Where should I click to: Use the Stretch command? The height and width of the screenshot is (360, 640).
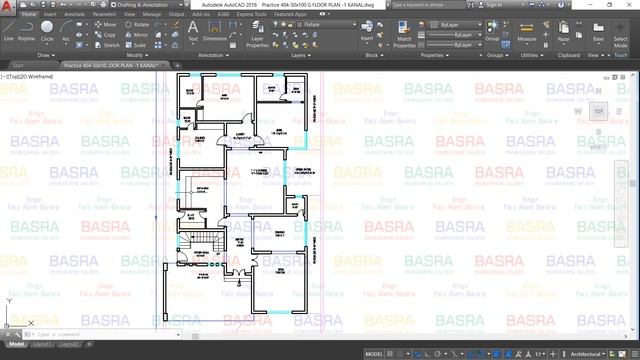pos(107,45)
